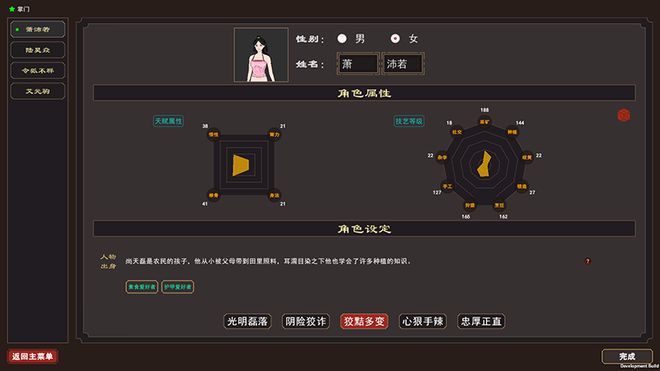Screen dimensions: 660x371
Task: Click the 手工 skill node valued 127
Action: [447, 186]
